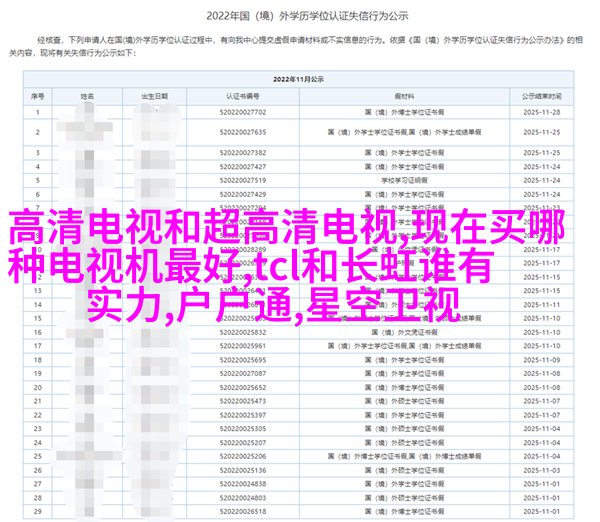Click the "姓名" column header
600x522 pixels.
point(87,96)
